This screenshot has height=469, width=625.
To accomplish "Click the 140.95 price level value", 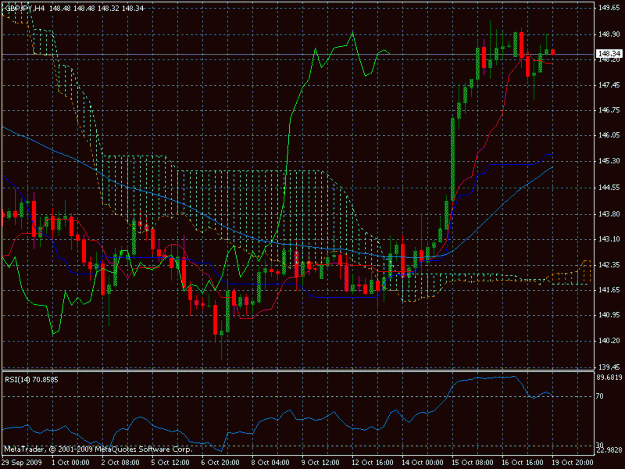I will (609, 315).
